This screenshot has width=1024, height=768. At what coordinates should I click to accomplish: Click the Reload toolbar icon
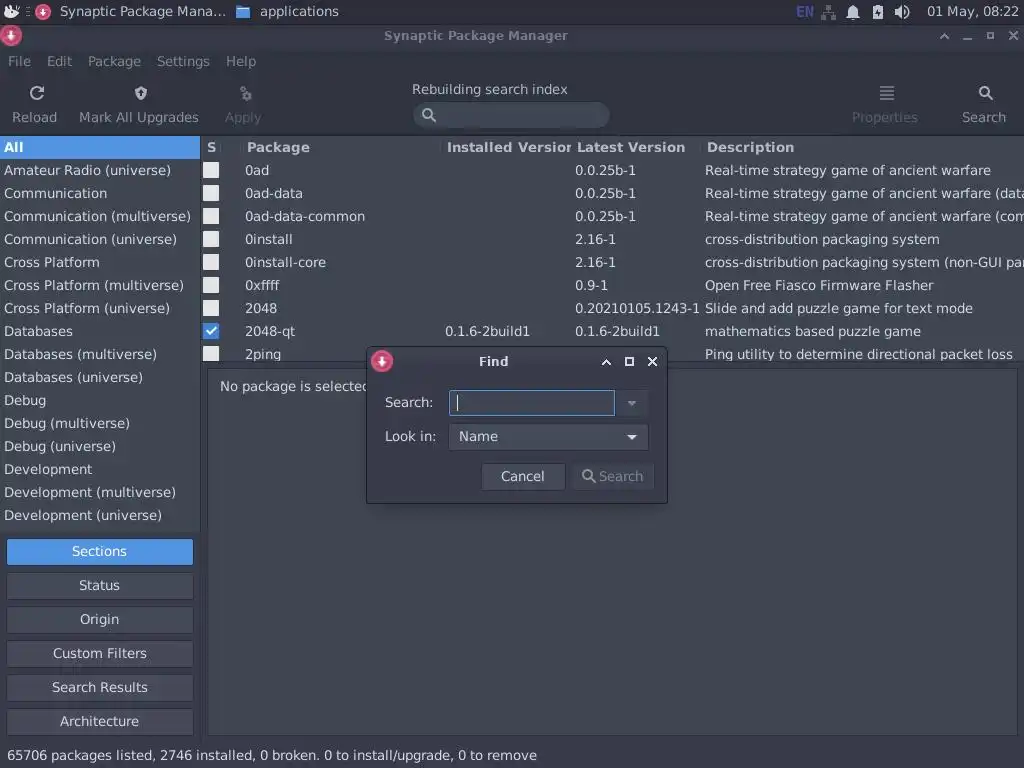coord(37,93)
